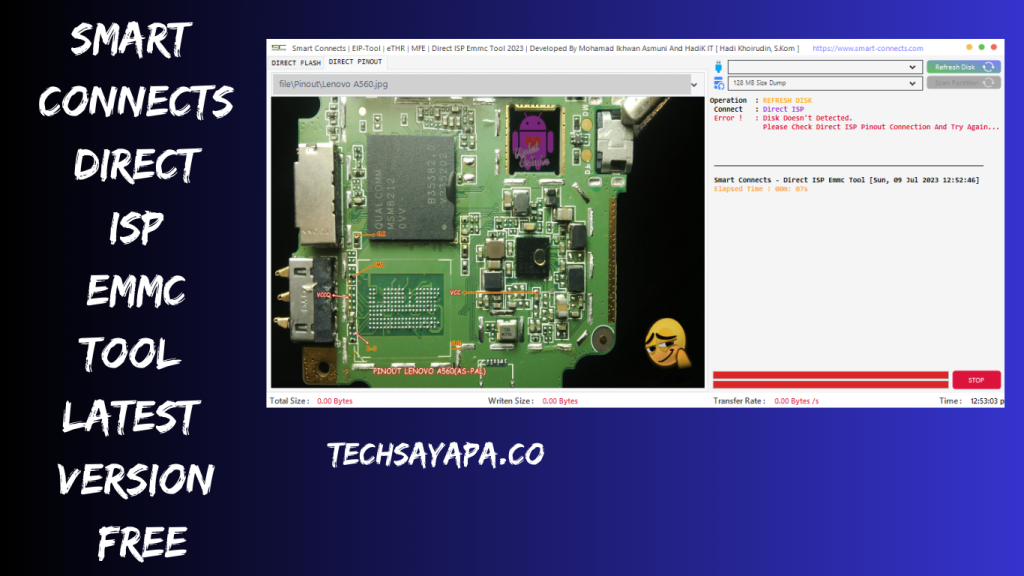This screenshot has width=1024, height=576.
Task: Open the 128 MB Size Dump dropdown
Action: coord(825,83)
